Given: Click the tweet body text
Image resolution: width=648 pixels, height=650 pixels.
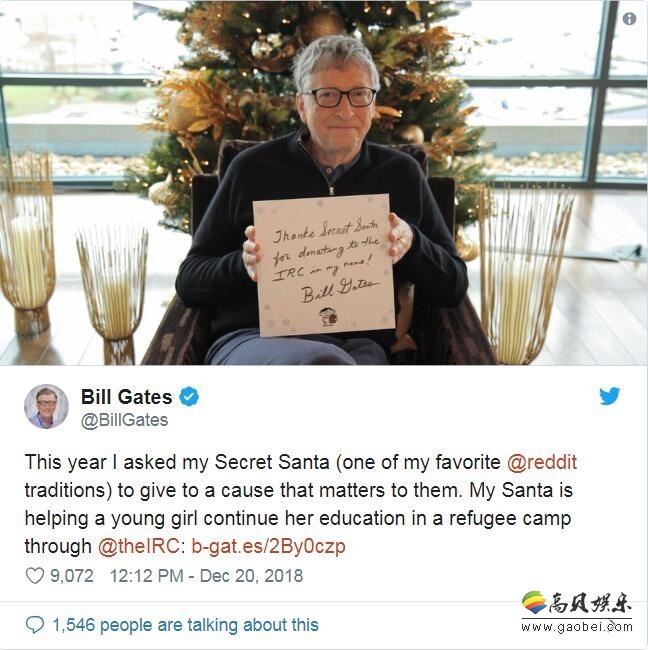Looking at the screenshot, I should pos(301,504).
